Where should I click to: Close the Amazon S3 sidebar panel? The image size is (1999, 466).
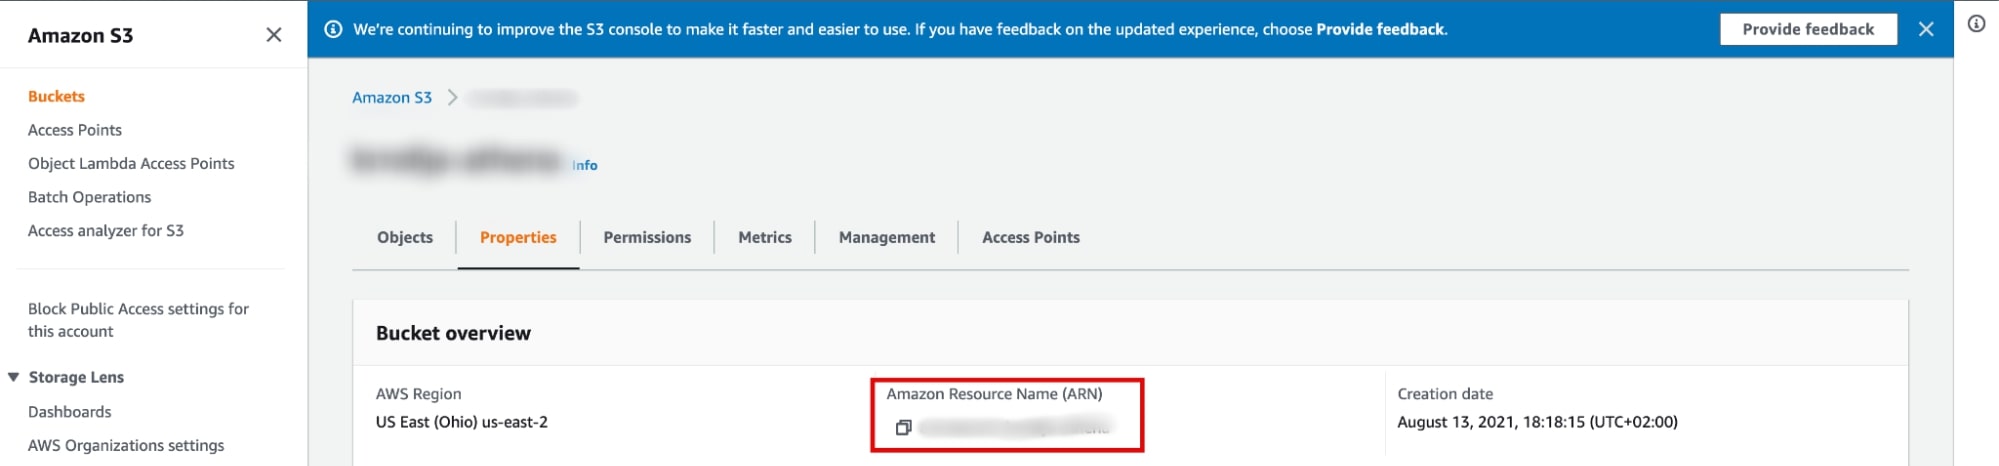point(273,35)
